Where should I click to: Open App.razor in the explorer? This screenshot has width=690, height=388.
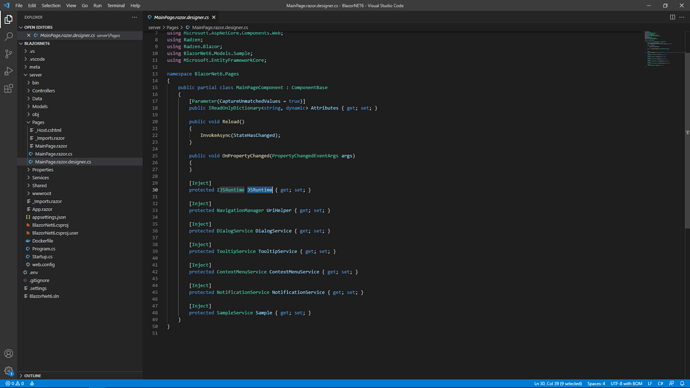pyautogui.click(x=42, y=209)
